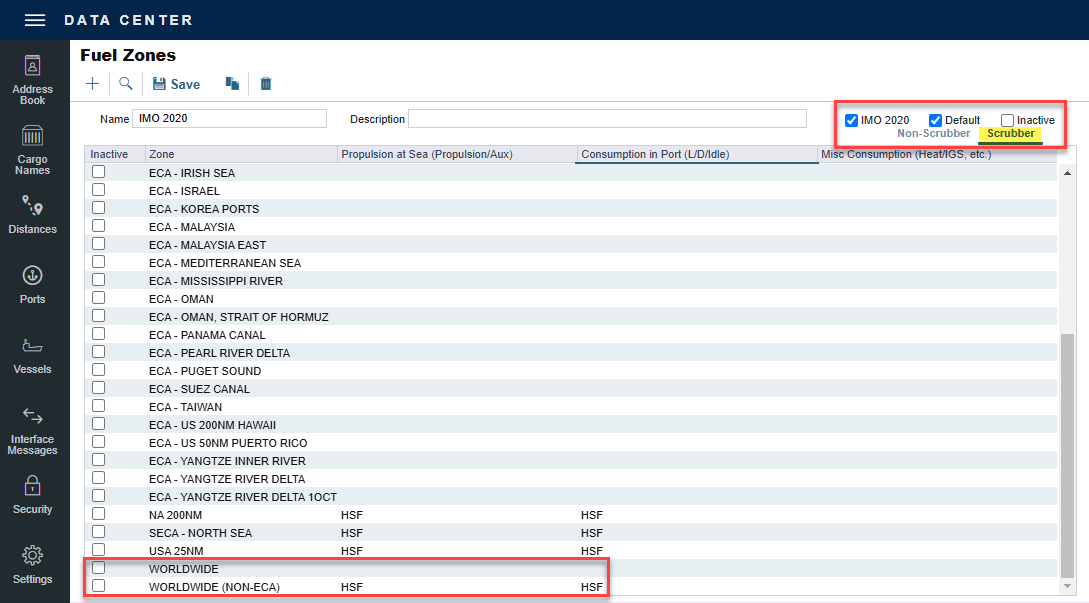Screen dimensions: 1089x603
Task: Click the Description input field
Action: pos(607,119)
